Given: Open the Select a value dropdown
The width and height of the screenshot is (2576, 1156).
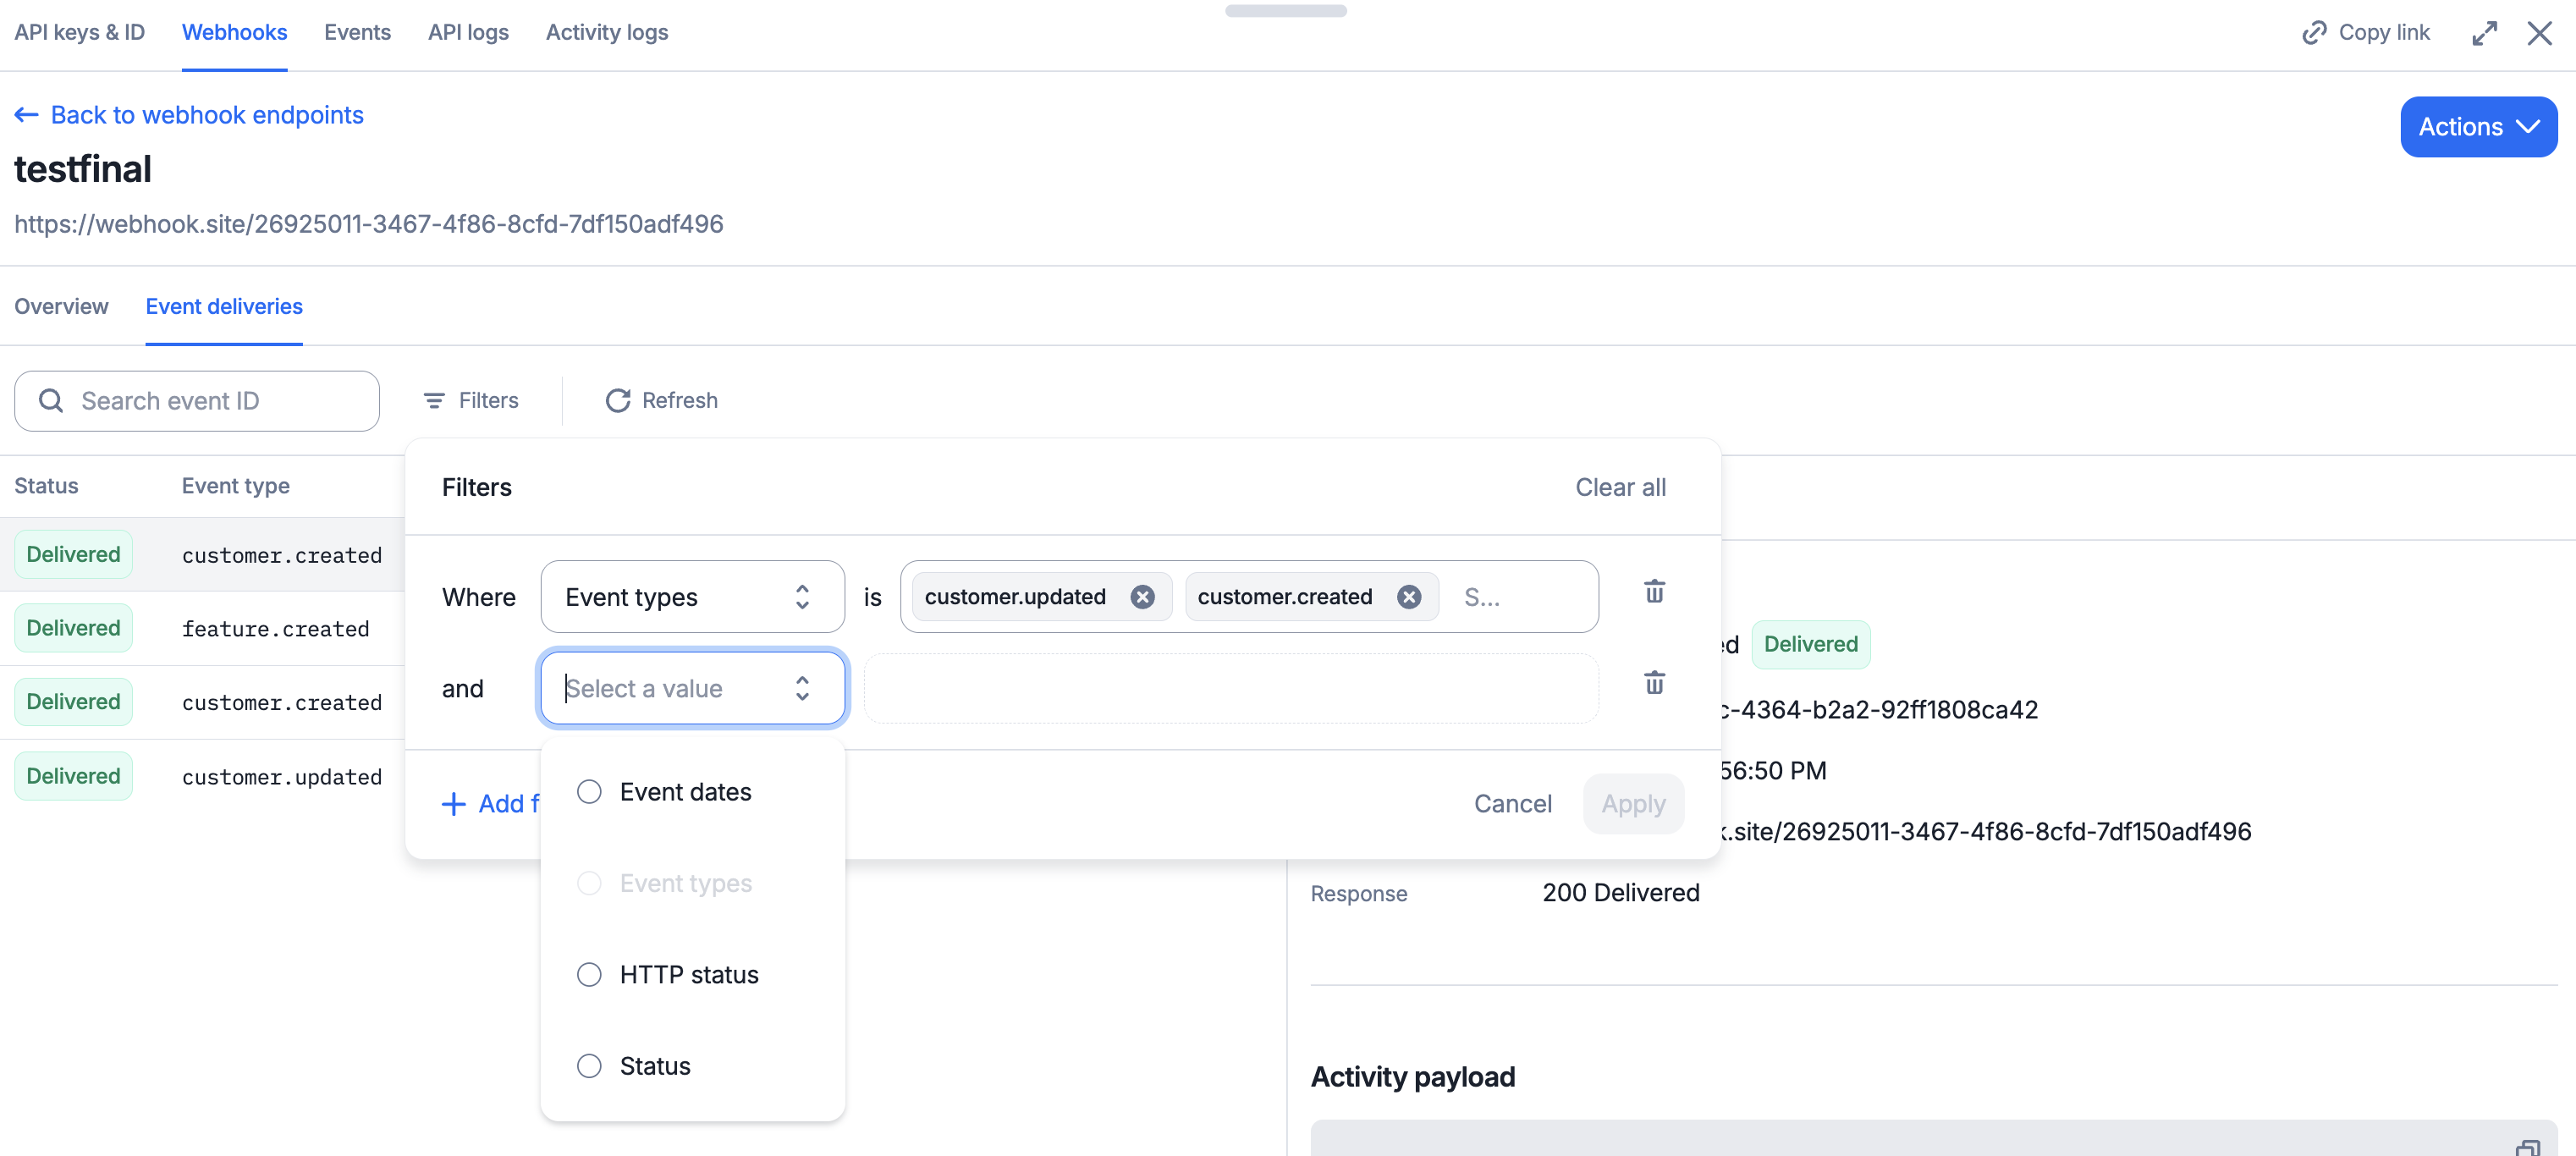Looking at the screenshot, I should (x=692, y=688).
